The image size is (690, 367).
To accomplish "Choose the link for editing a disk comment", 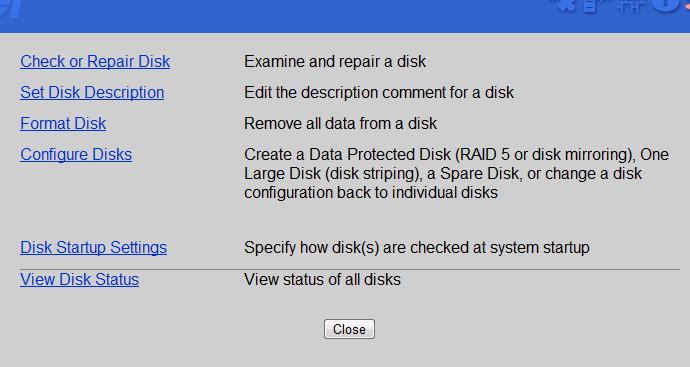I will [92, 92].
